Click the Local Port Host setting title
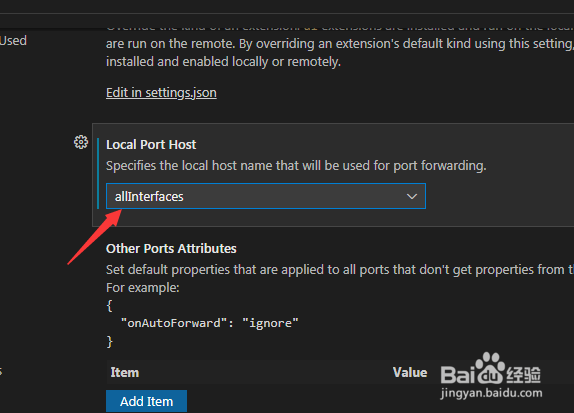This screenshot has height=413, width=574. point(151,145)
